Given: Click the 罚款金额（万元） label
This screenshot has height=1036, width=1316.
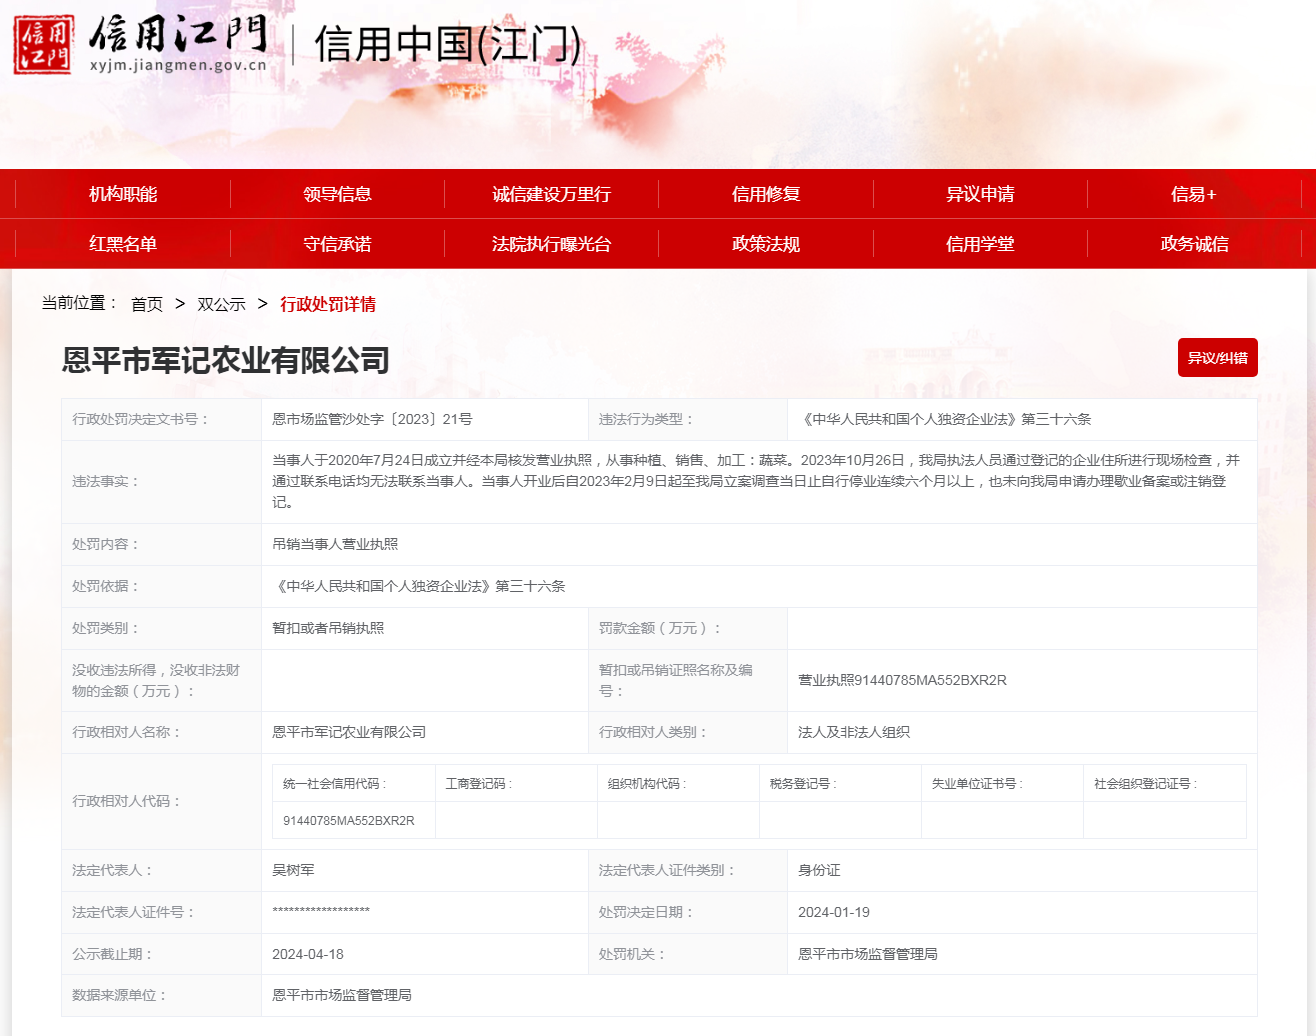Looking at the screenshot, I should (x=660, y=628).
